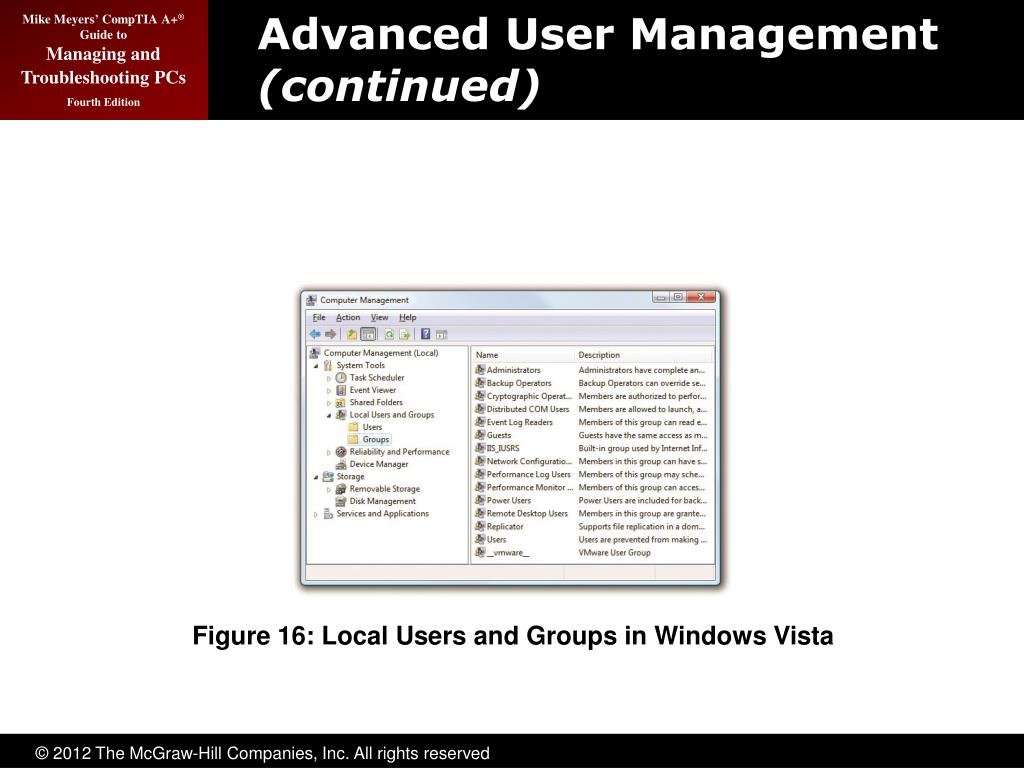Click the Back arrow toolbar icon
The width and height of the screenshot is (1024, 768).
(x=315, y=334)
